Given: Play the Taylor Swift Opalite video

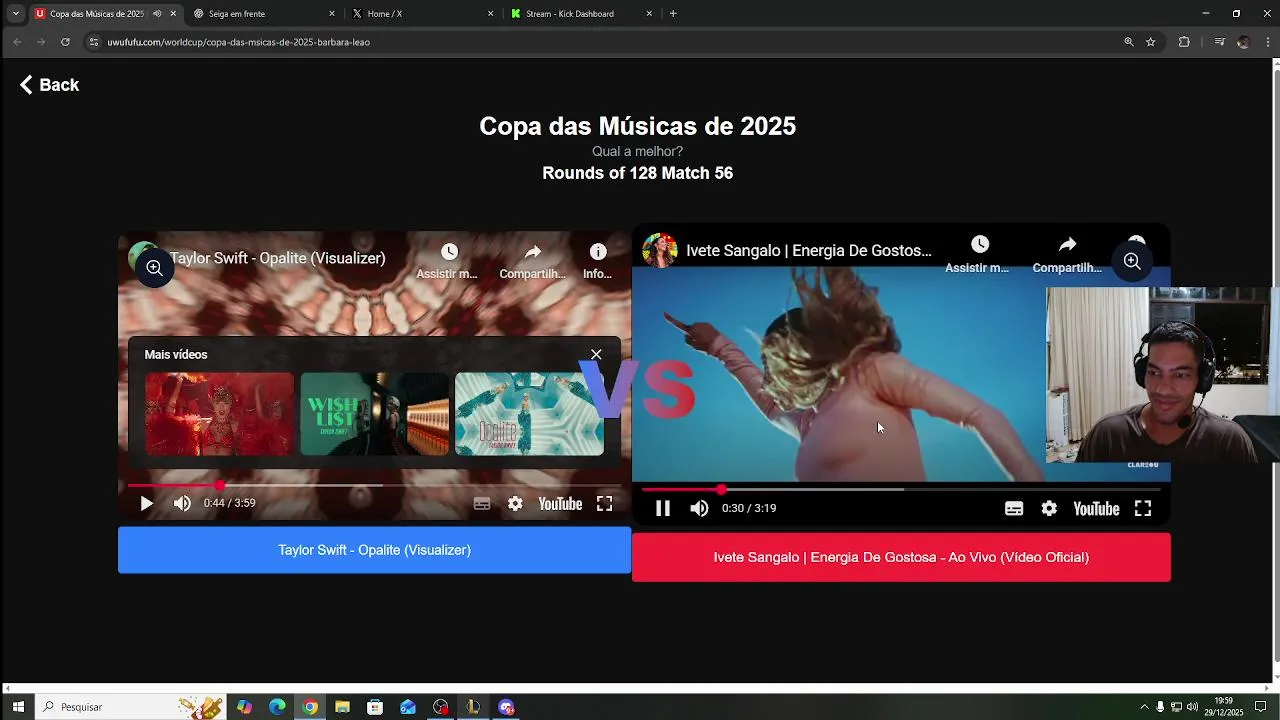Looking at the screenshot, I should point(146,503).
